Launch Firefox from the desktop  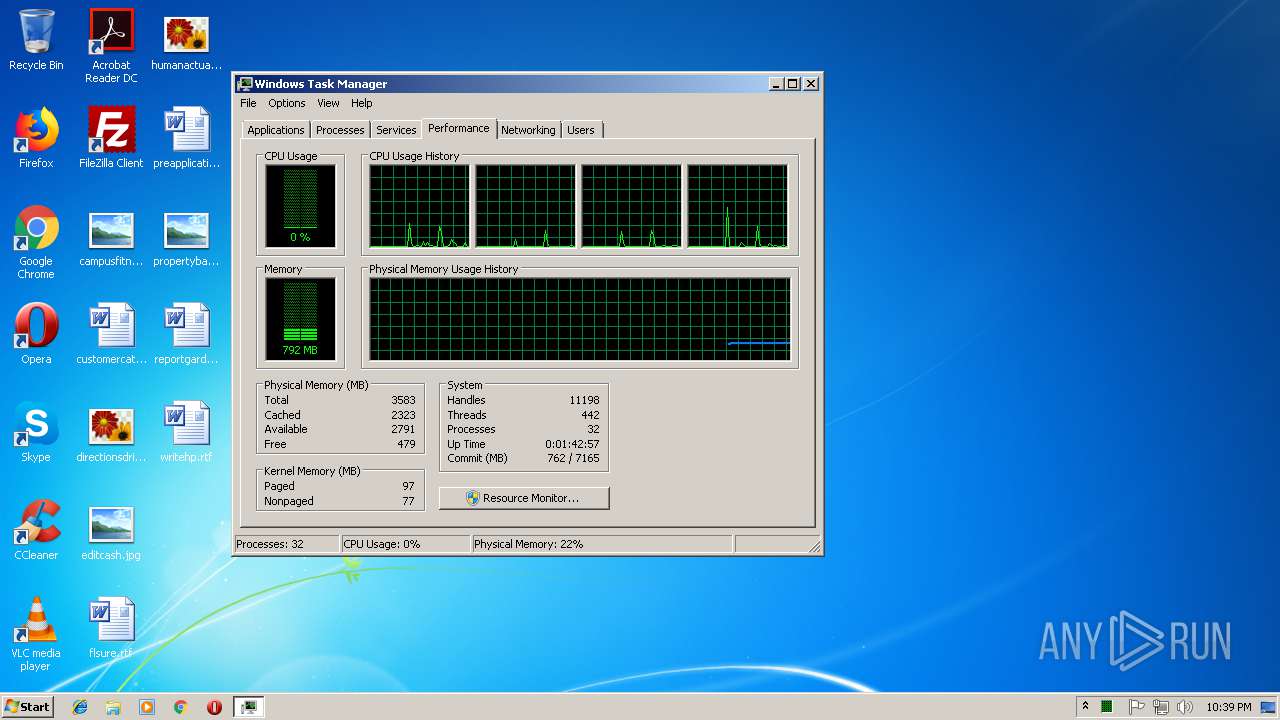click(36, 139)
